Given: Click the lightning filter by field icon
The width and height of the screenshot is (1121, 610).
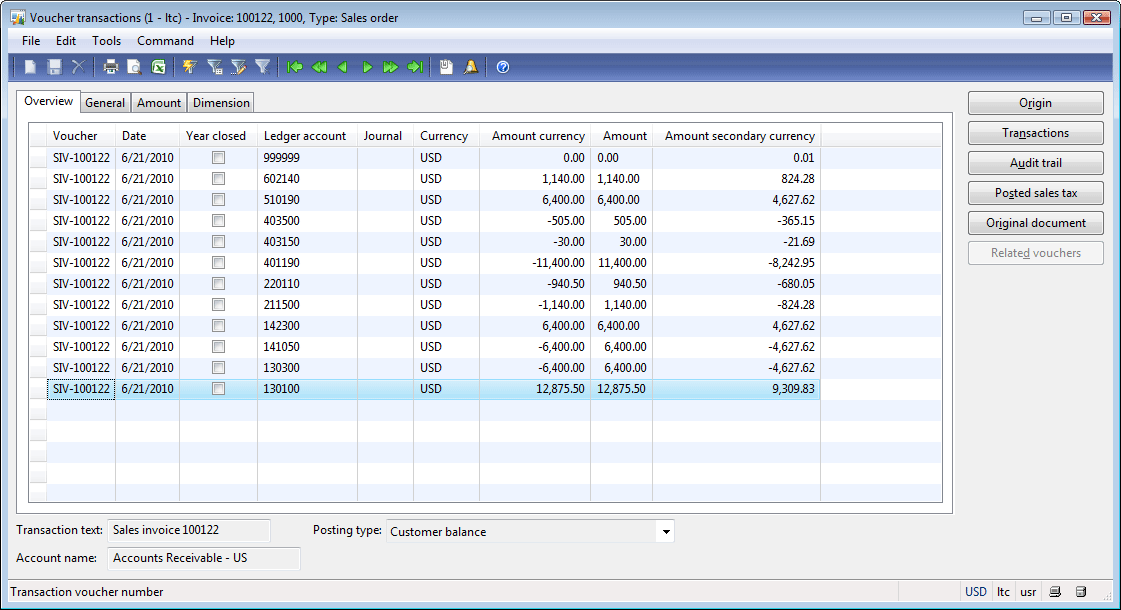Looking at the screenshot, I should click(x=189, y=67).
